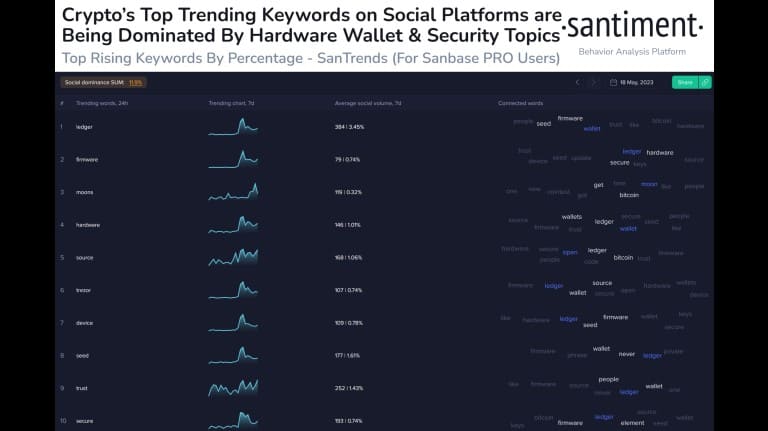Click blue 'wallet' connected word in ledger row
Screen dimensions: 768x431
click(x=592, y=129)
